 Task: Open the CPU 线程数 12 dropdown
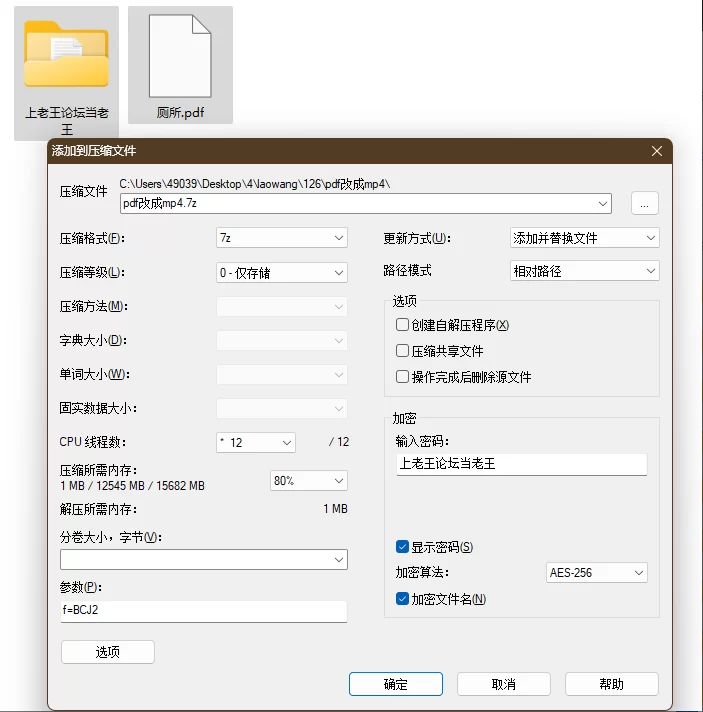[x=256, y=442]
